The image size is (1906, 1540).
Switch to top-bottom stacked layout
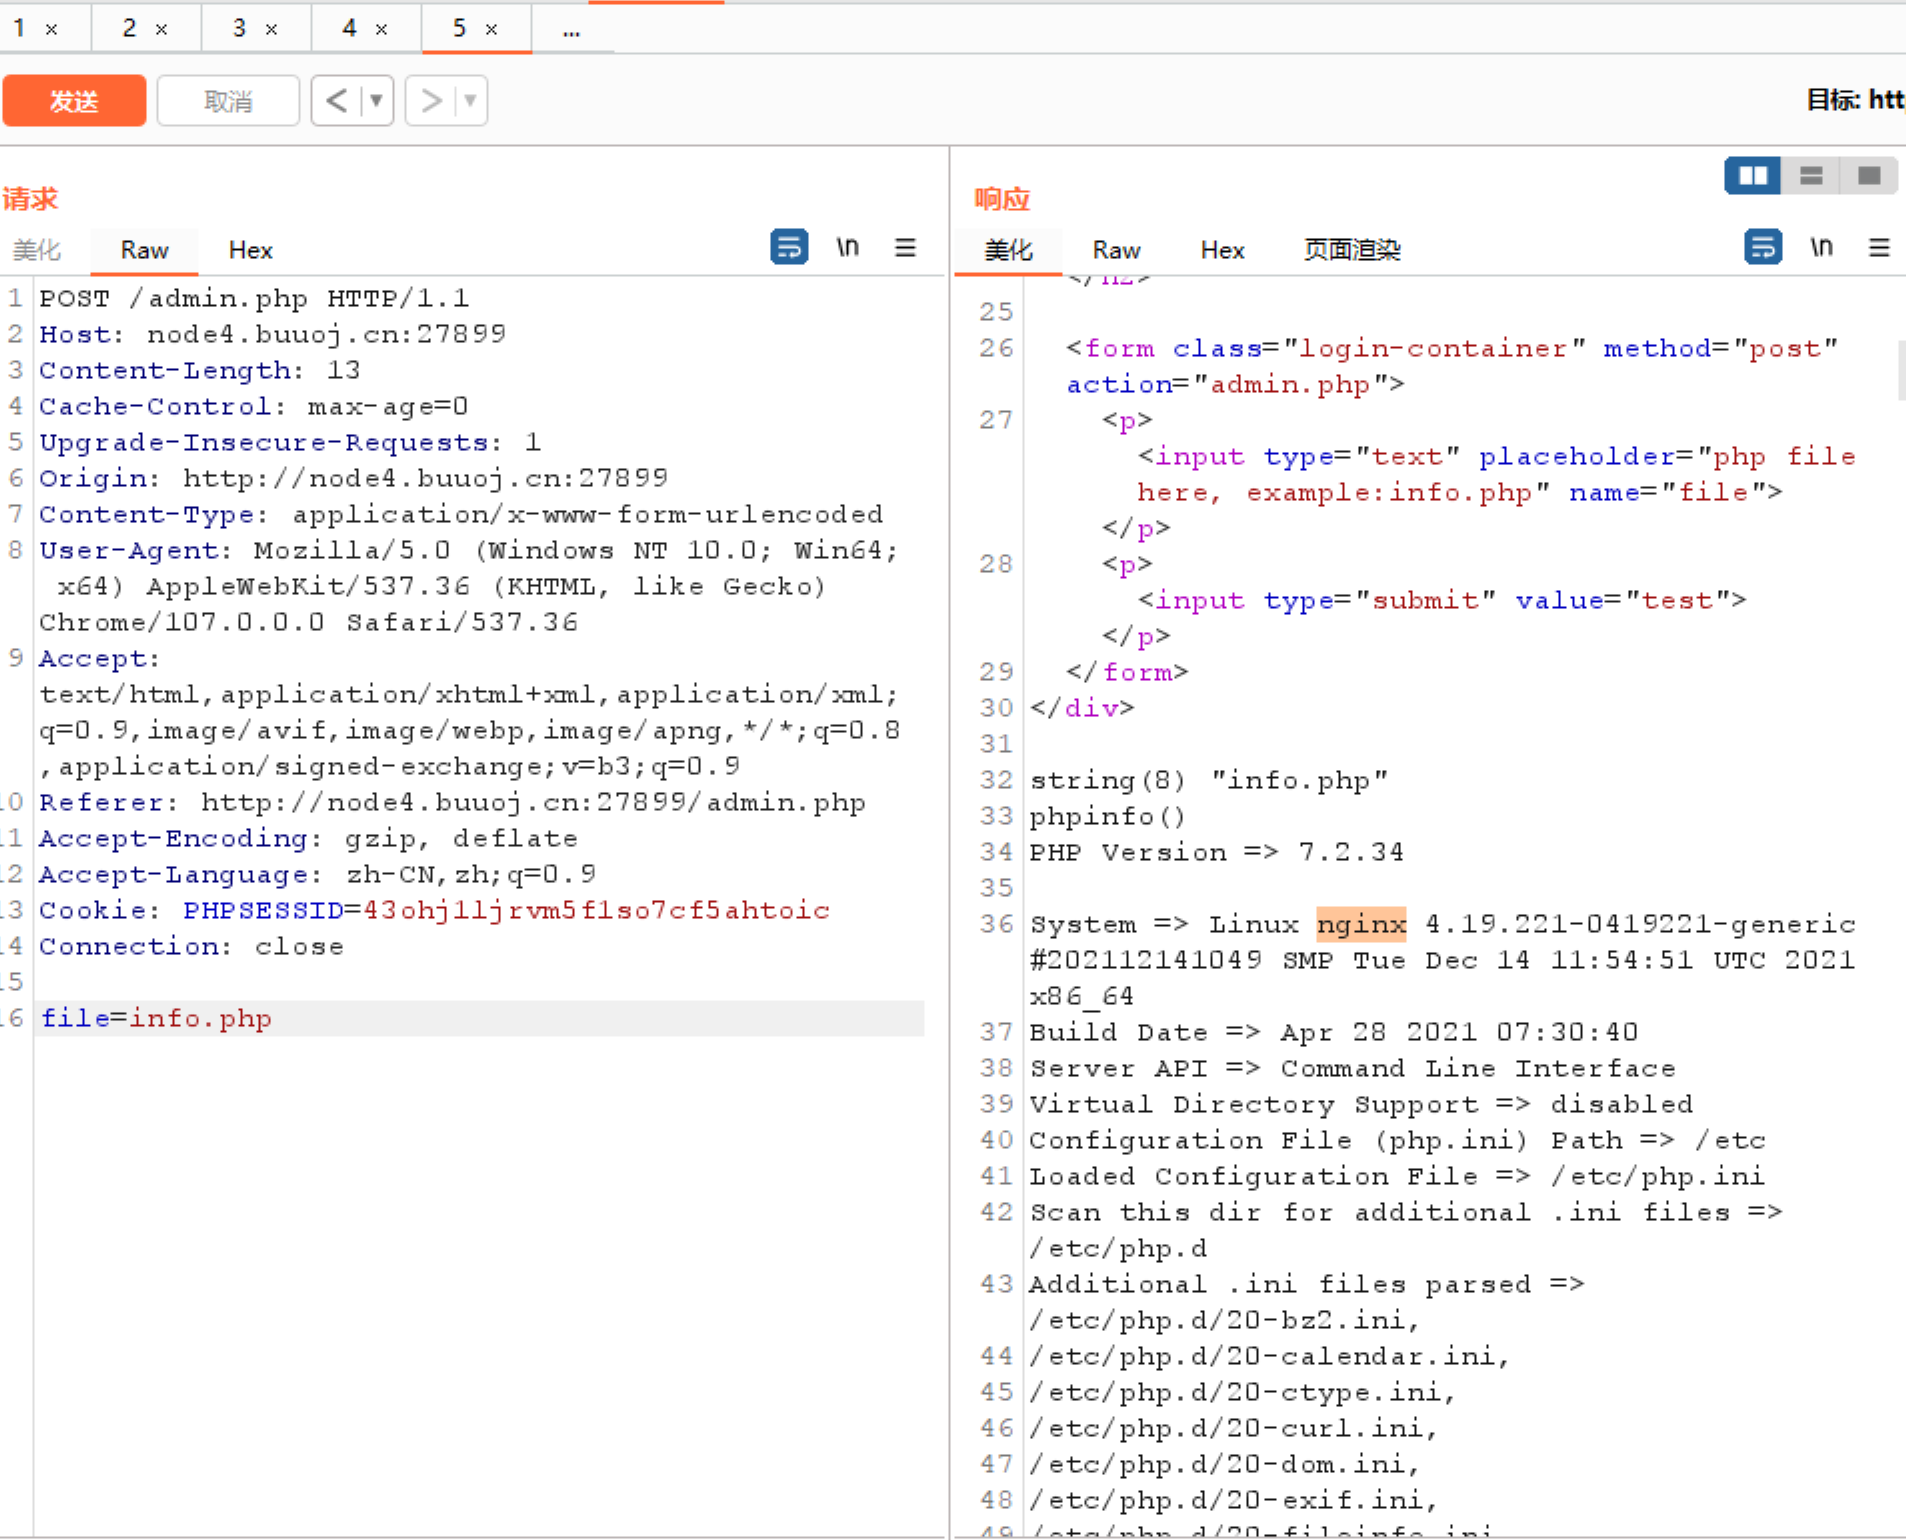(x=1811, y=176)
